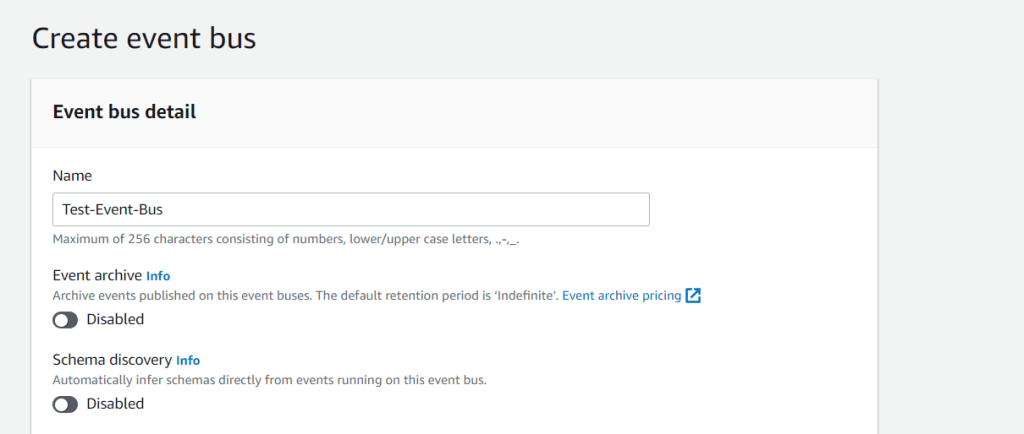Viewport: 1024px width, 434px height.
Task: Click the Disabled label under Schema discovery
Action: point(115,404)
